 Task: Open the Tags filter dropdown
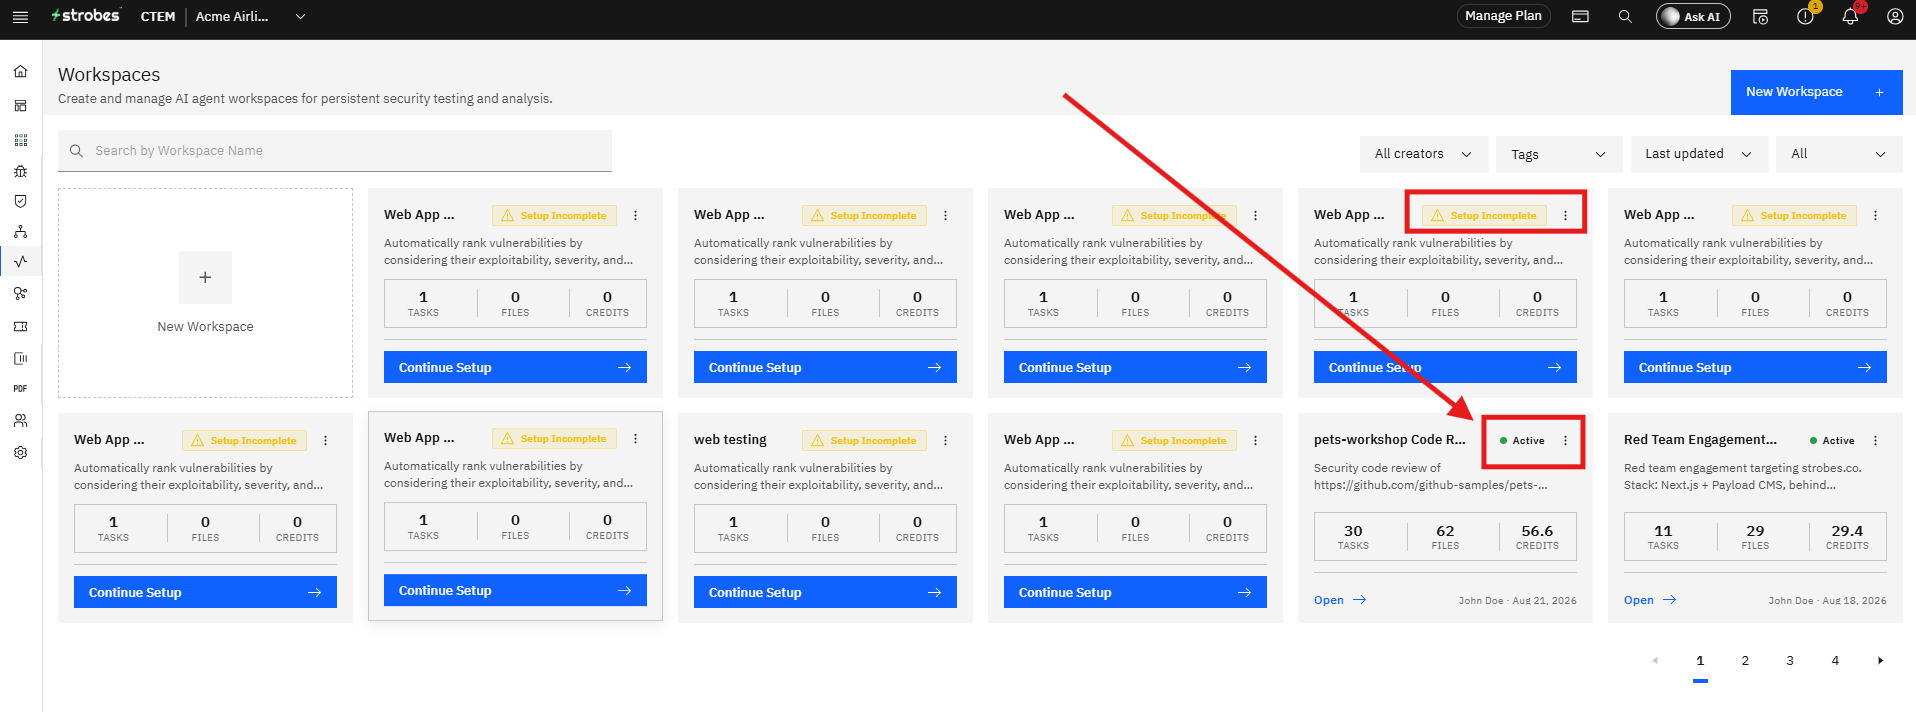pos(1559,154)
